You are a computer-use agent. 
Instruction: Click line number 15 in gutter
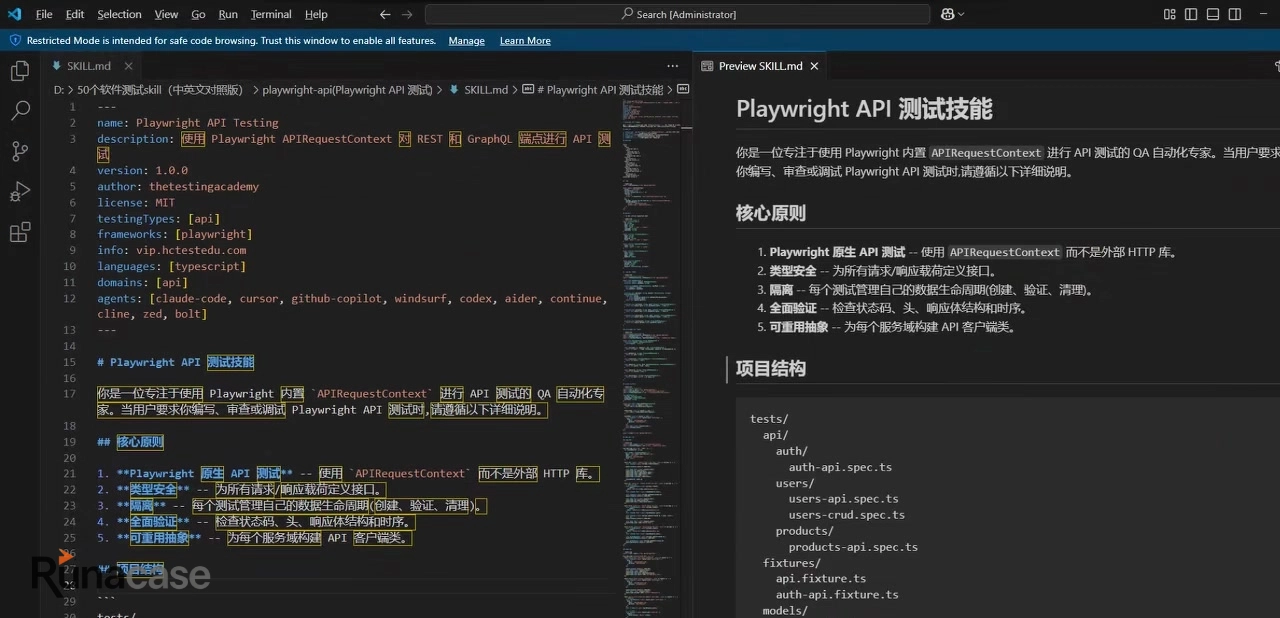pos(69,362)
